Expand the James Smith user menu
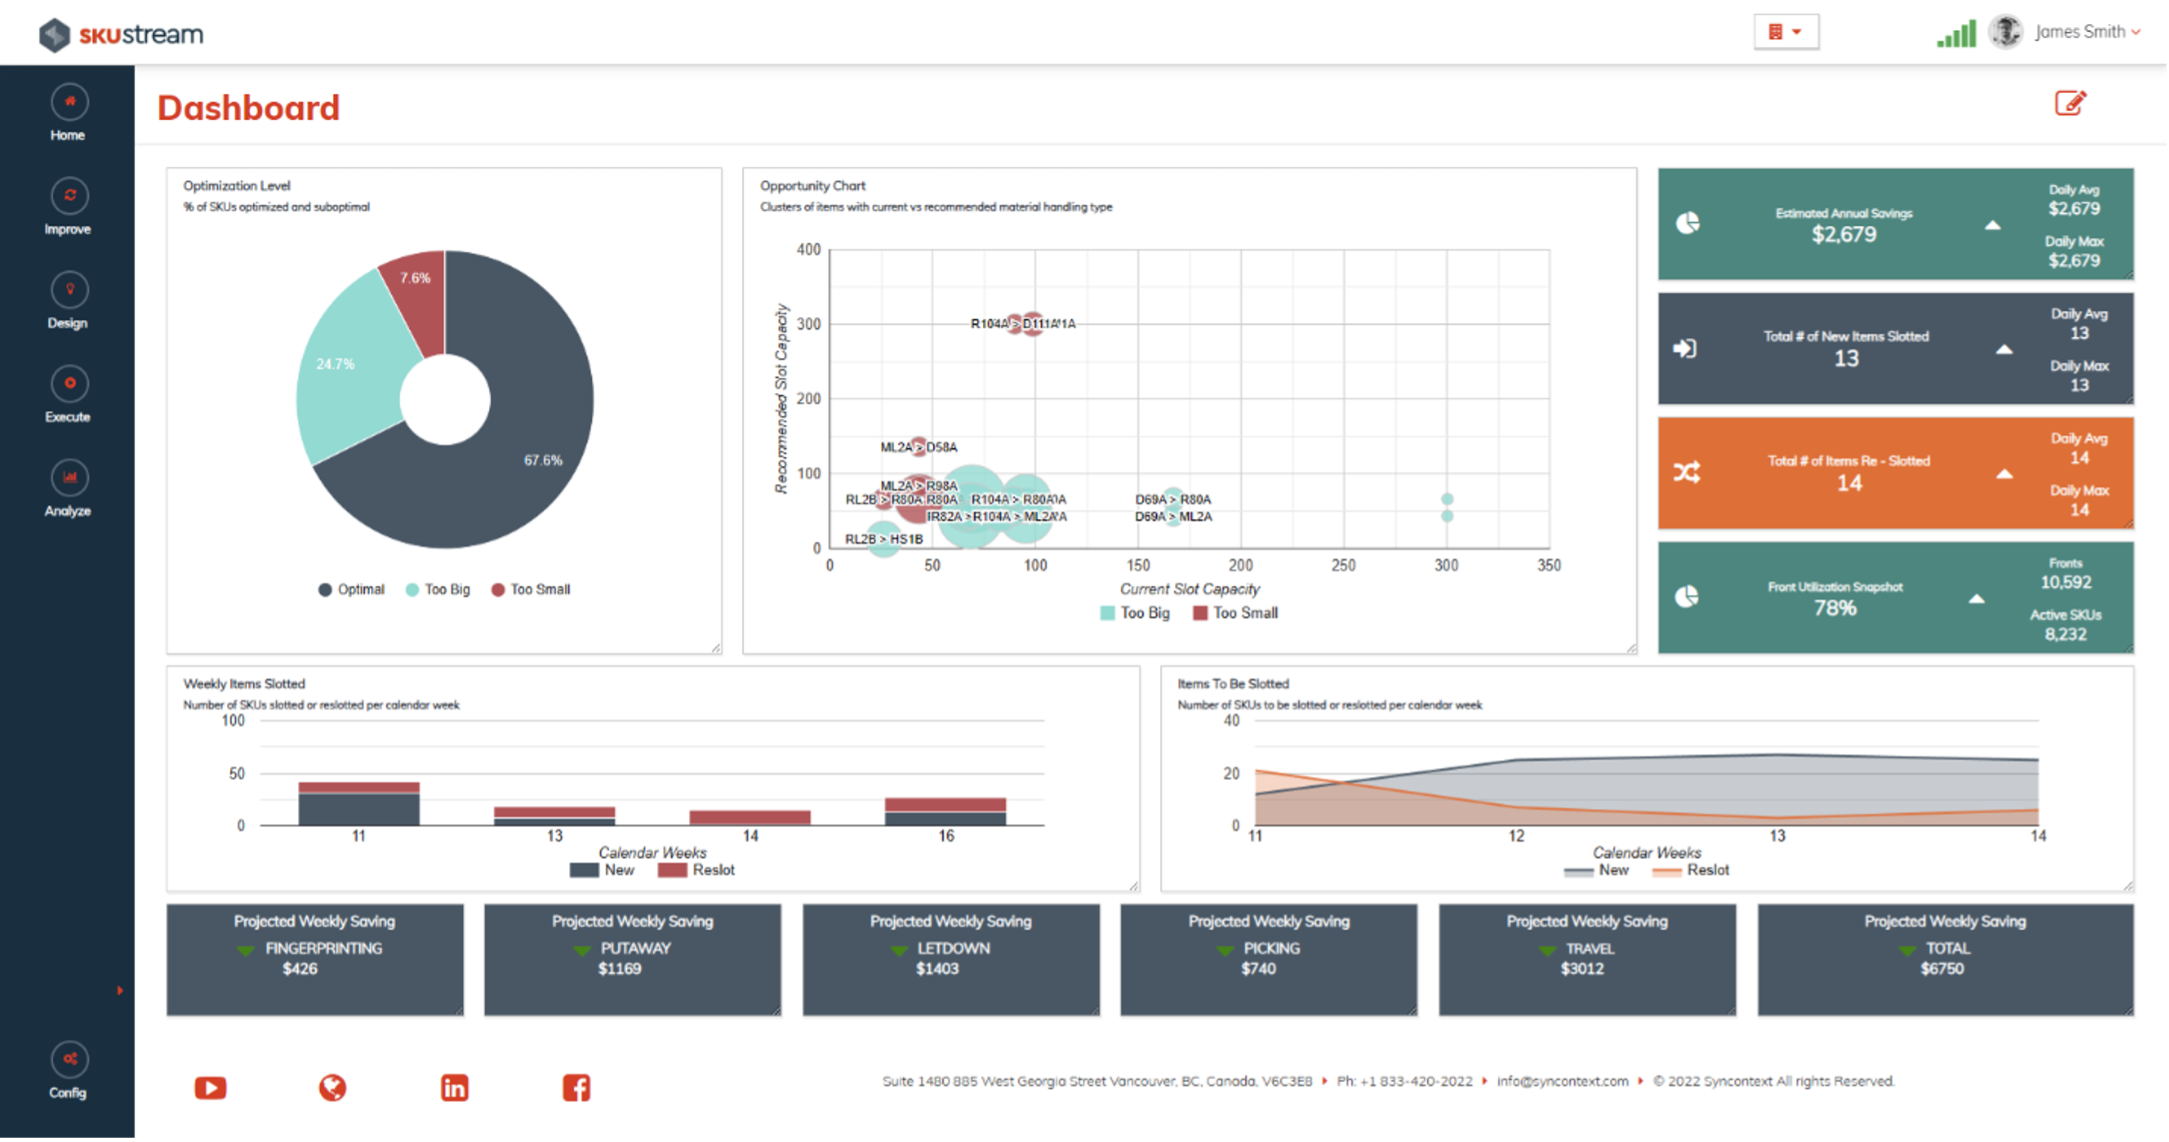 pyautogui.click(x=2089, y=32)
